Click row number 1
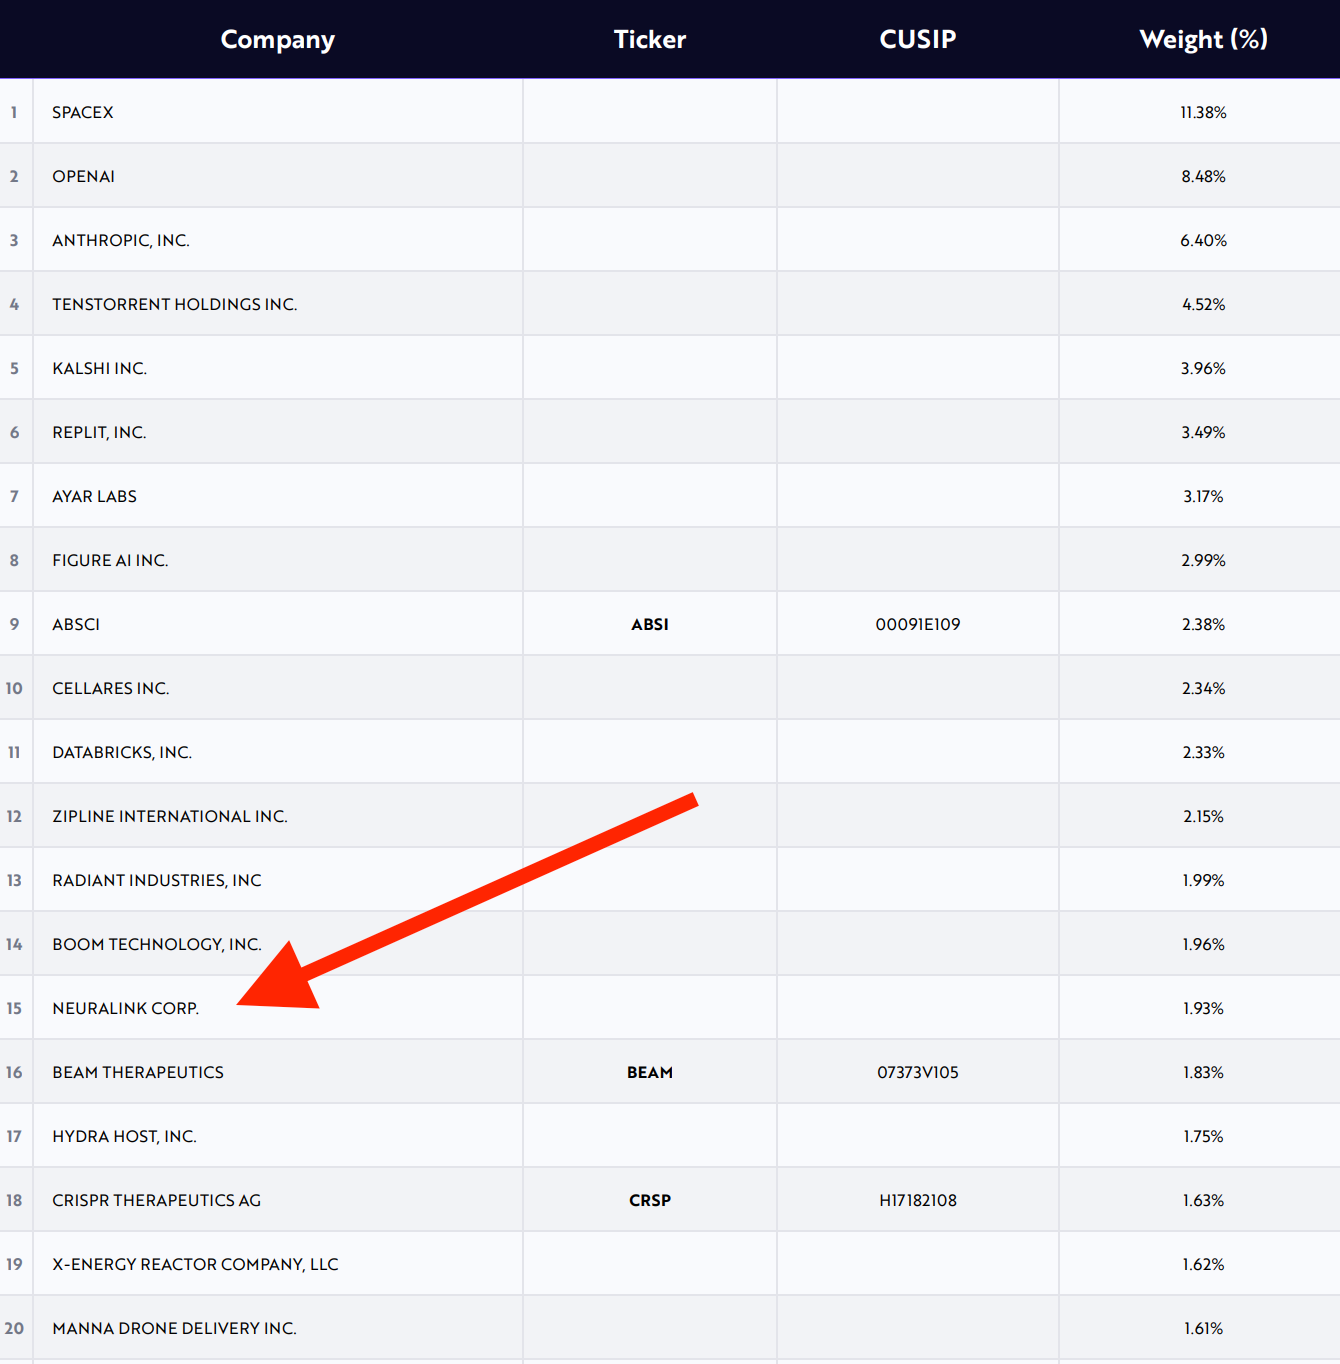This screenshot has height=1364, width=1340. coord(14,112)
